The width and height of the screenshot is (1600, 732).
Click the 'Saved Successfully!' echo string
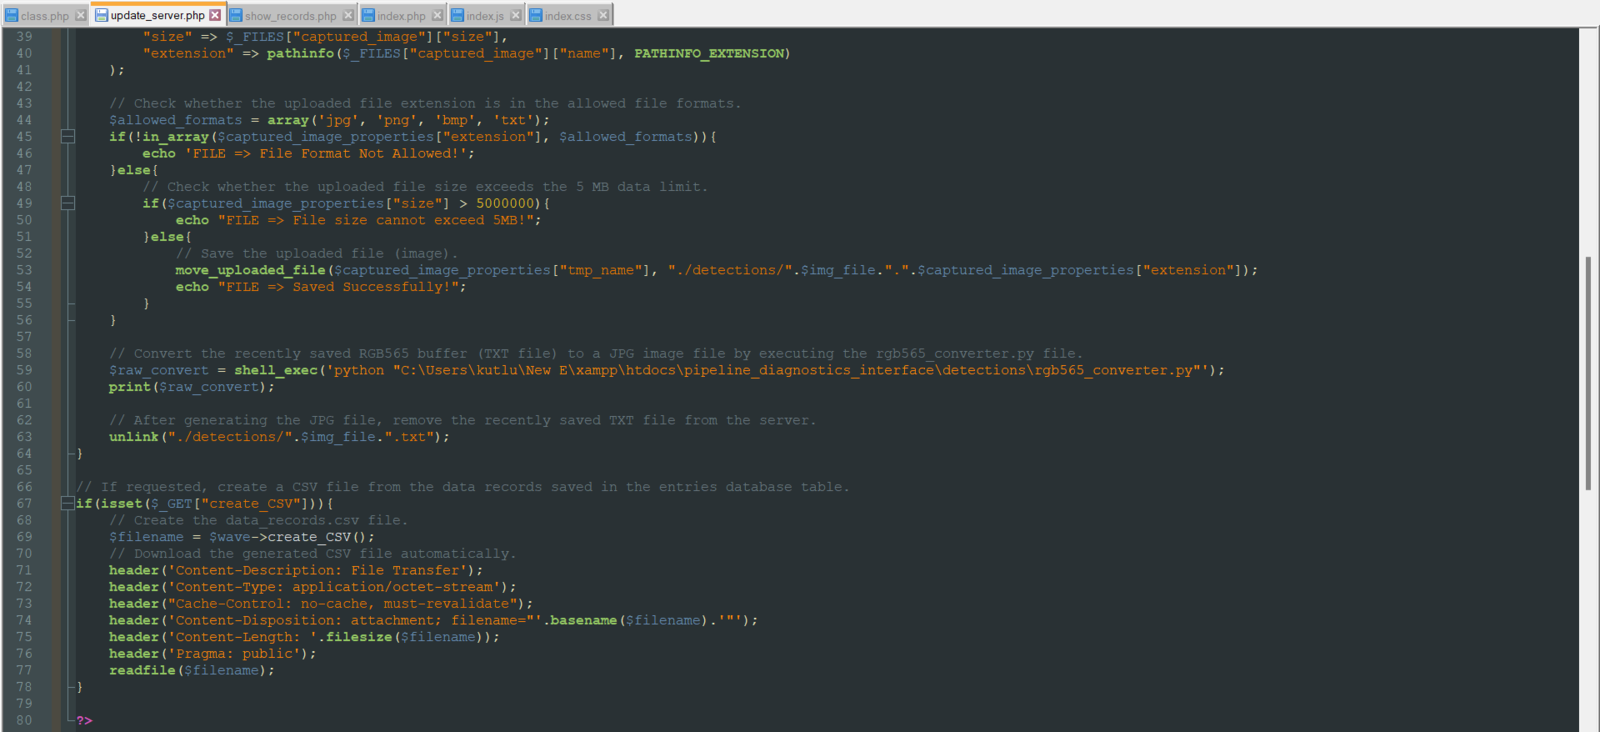pyautogui.click(x=339, y=287)
